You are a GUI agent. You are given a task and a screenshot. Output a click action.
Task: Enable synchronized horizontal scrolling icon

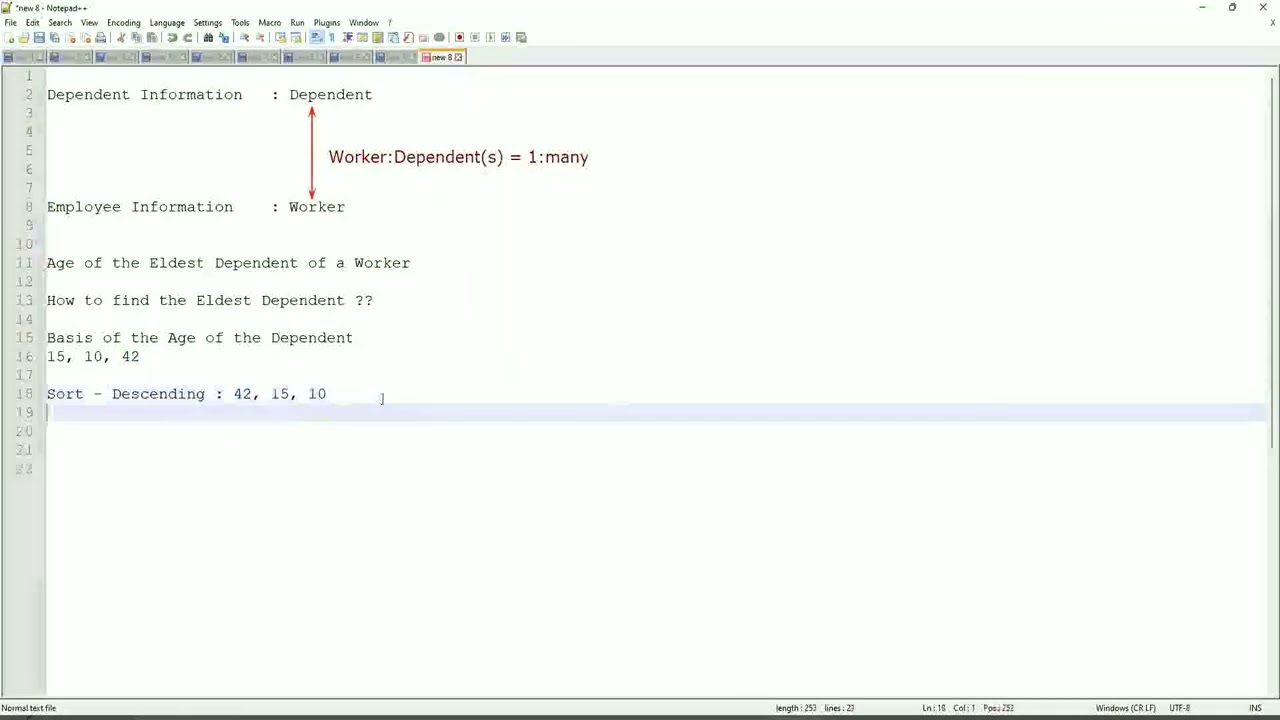(296, 38)
